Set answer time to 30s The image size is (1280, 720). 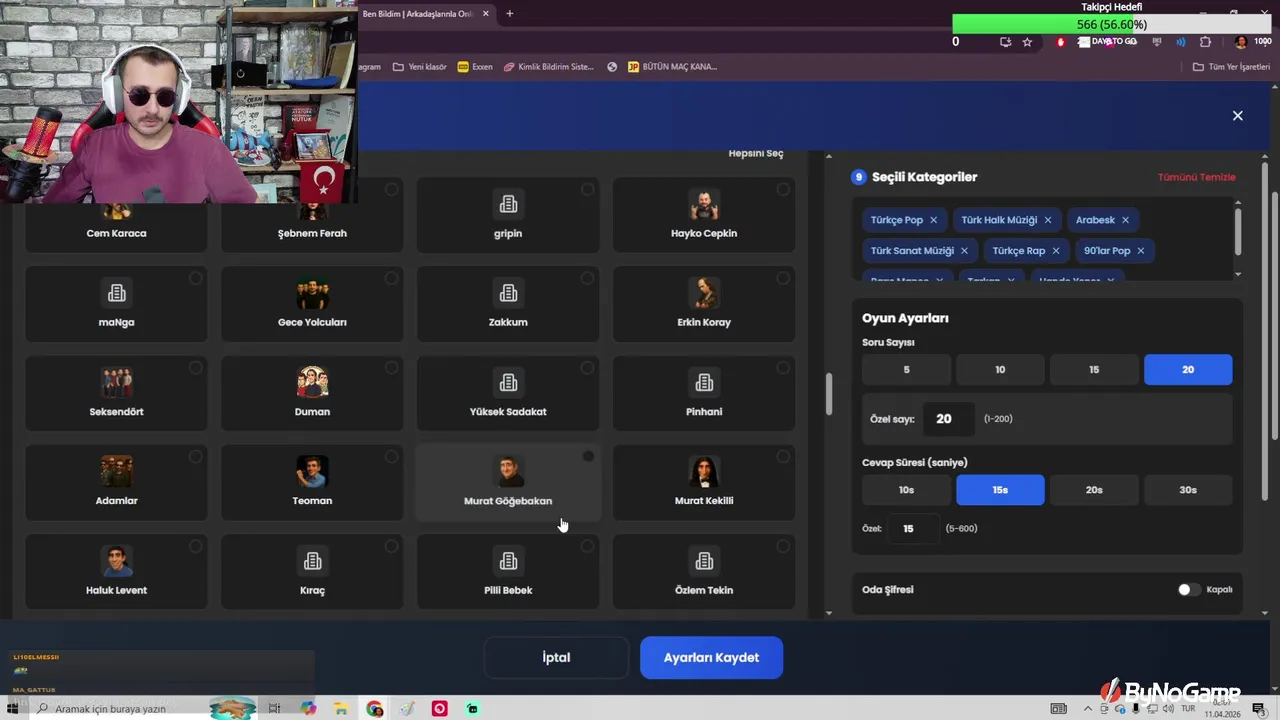(x=1188, y=490)
